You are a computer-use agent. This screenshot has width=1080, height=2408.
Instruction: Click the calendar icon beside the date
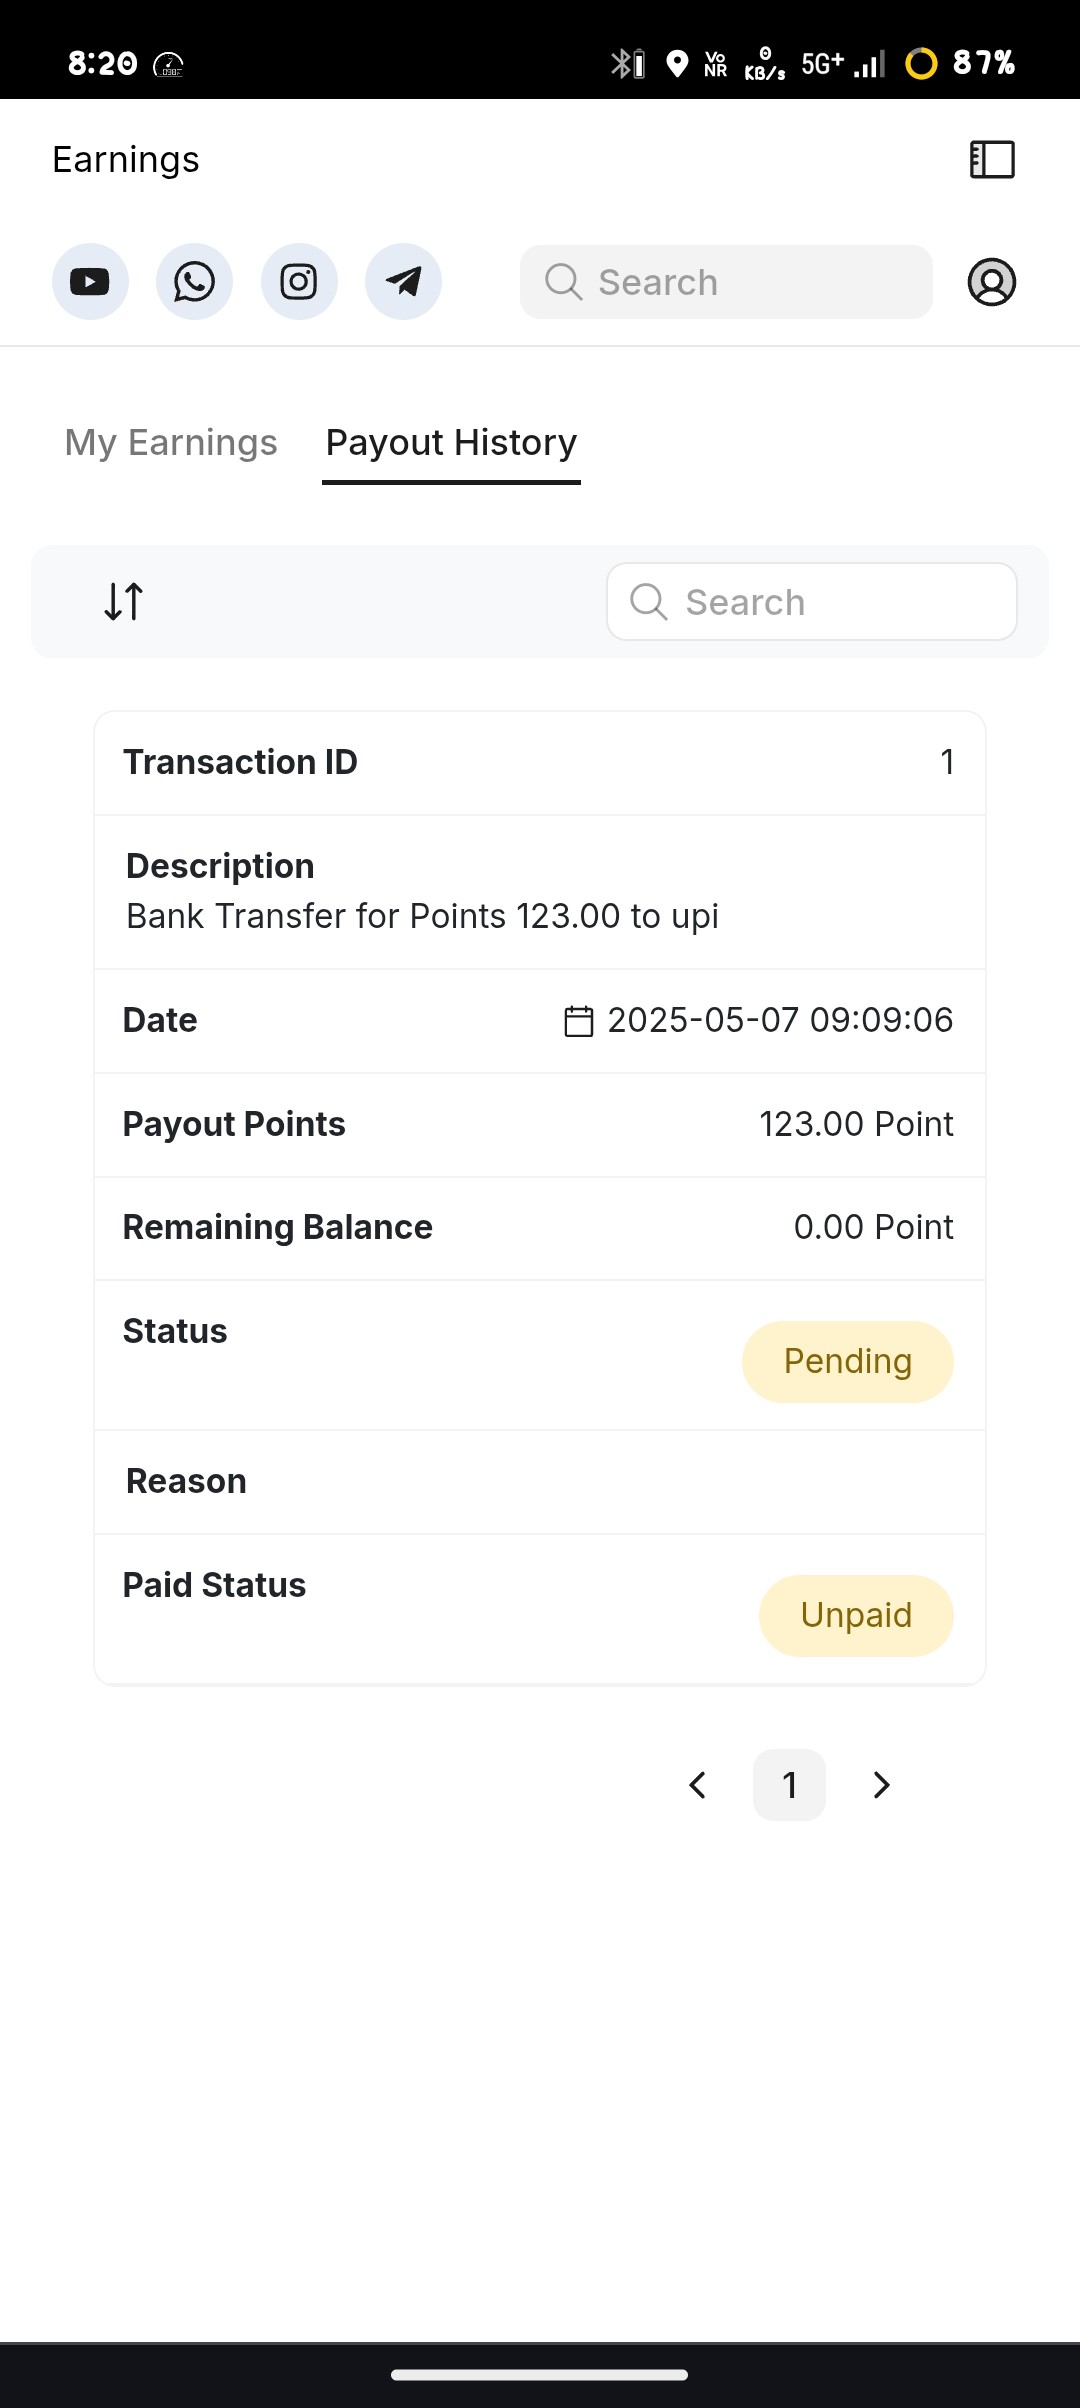(x=579, y=1021)
